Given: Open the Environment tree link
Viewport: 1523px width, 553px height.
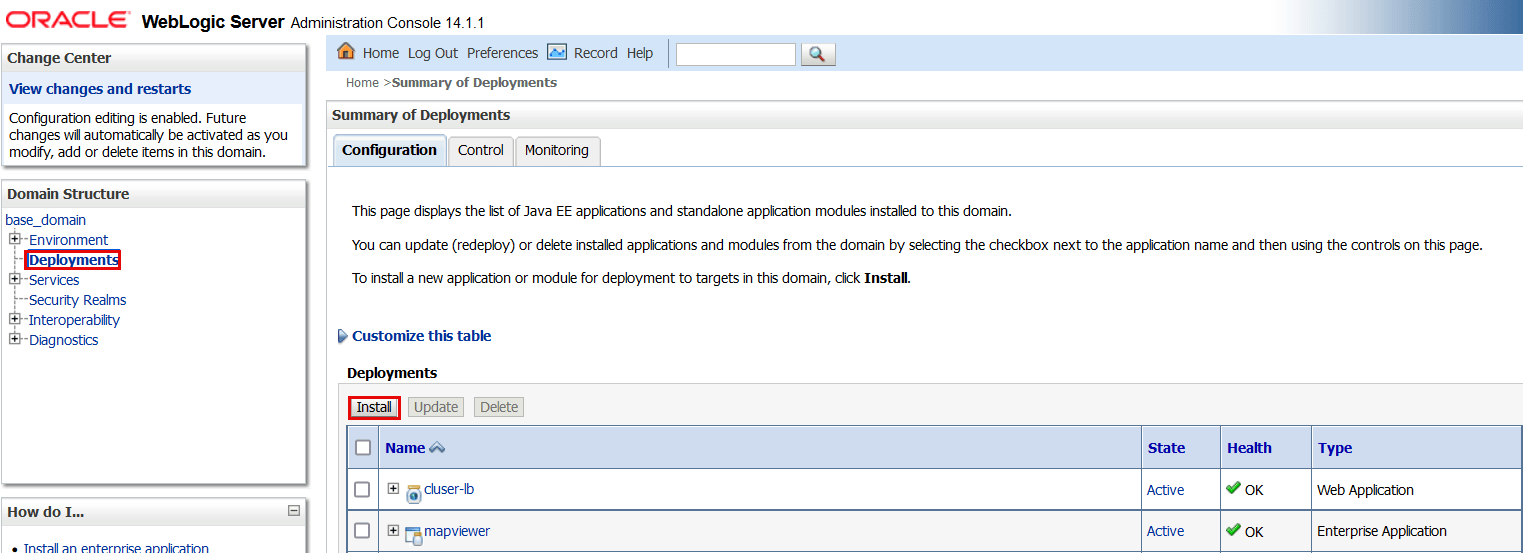Looking at the screenshot, I should 68,240.
